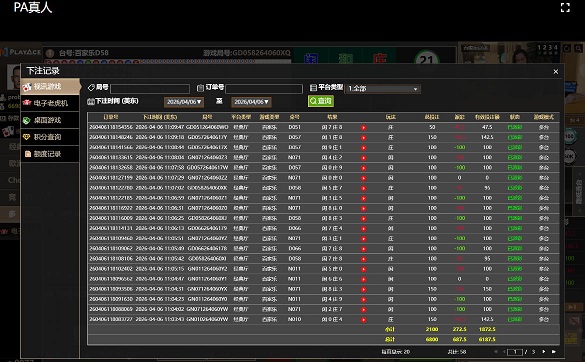This screenshot has width=585, height=362.
Task: Play video replay for order ending 133615
Action: pyautogui.click(x=363, y=158)
